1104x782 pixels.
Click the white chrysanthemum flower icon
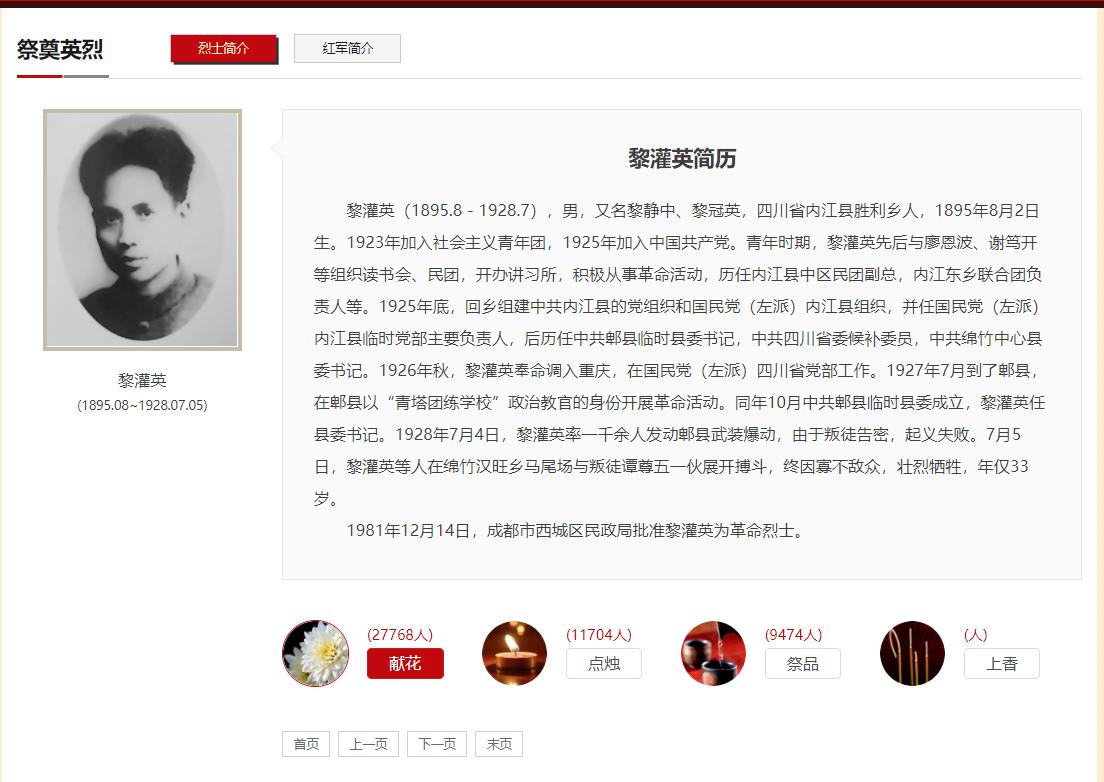click(x=315, y=653)
